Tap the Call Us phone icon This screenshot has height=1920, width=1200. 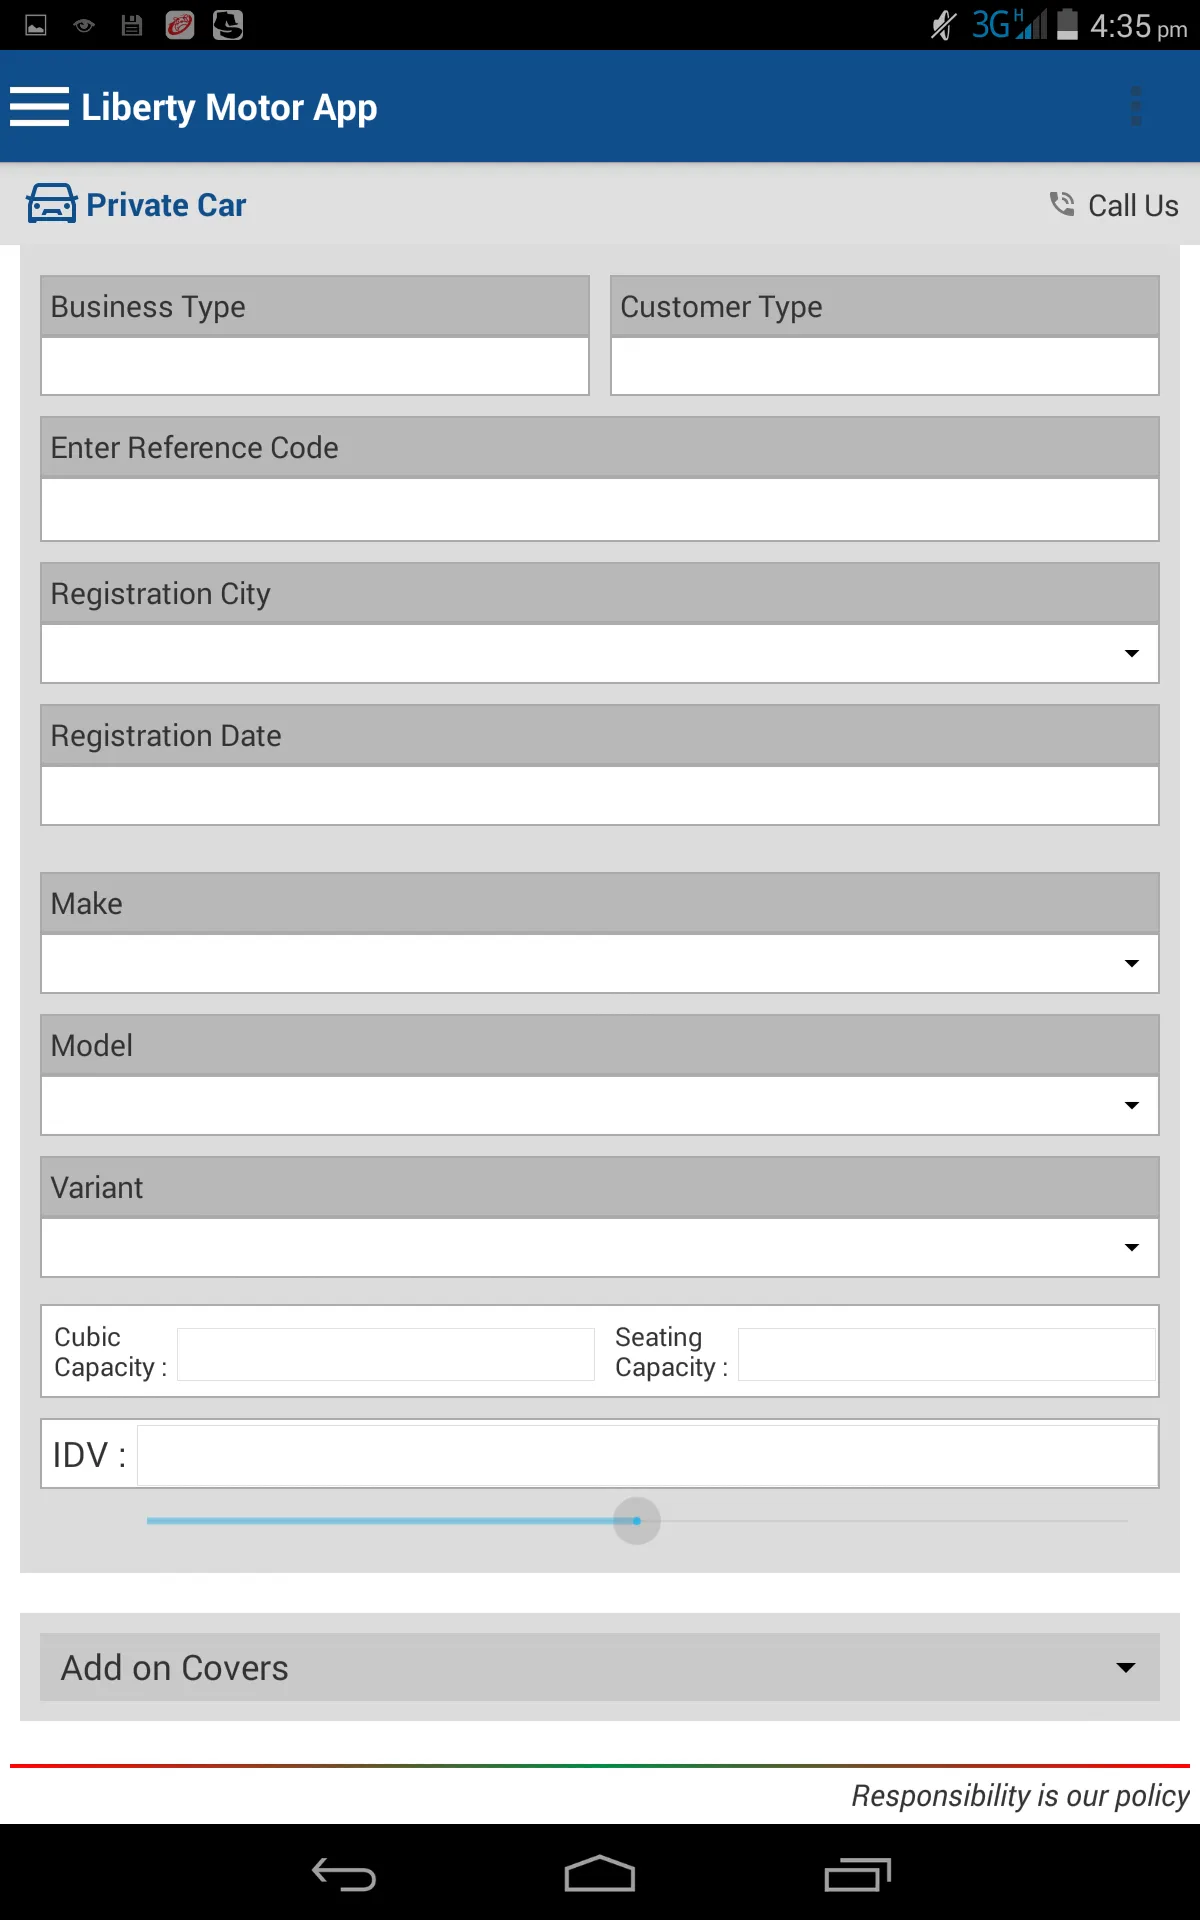pyautogui.click(x=1062, y=204)
